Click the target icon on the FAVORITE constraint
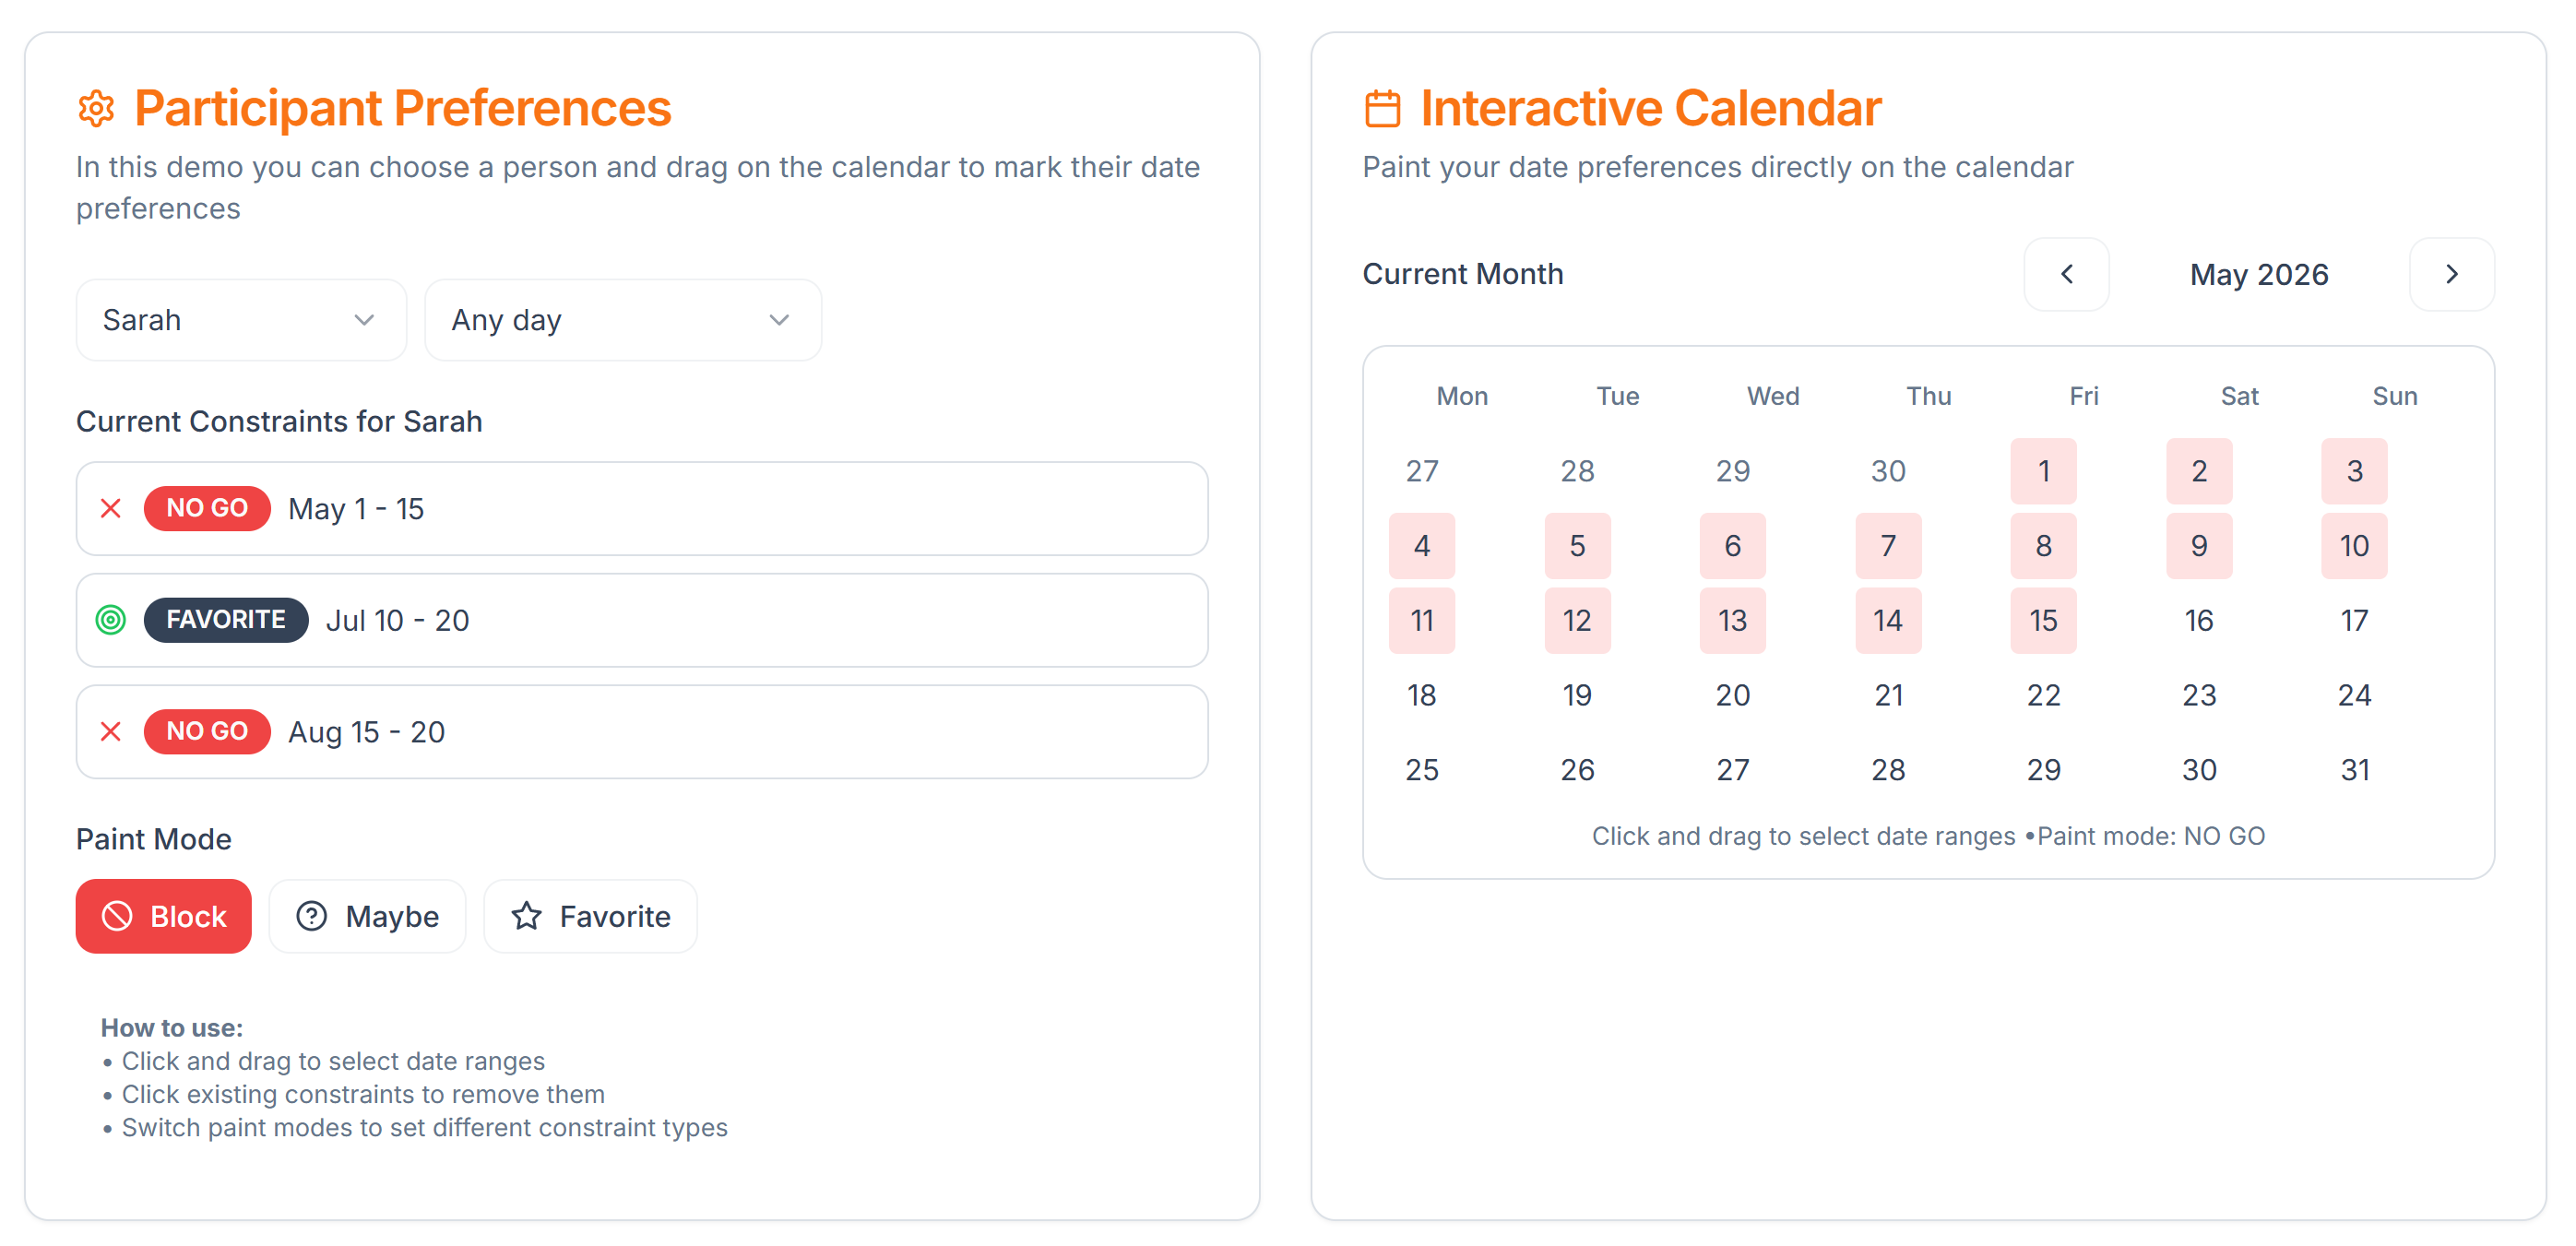This screenshot has width=2576, height=1246. 111,620
